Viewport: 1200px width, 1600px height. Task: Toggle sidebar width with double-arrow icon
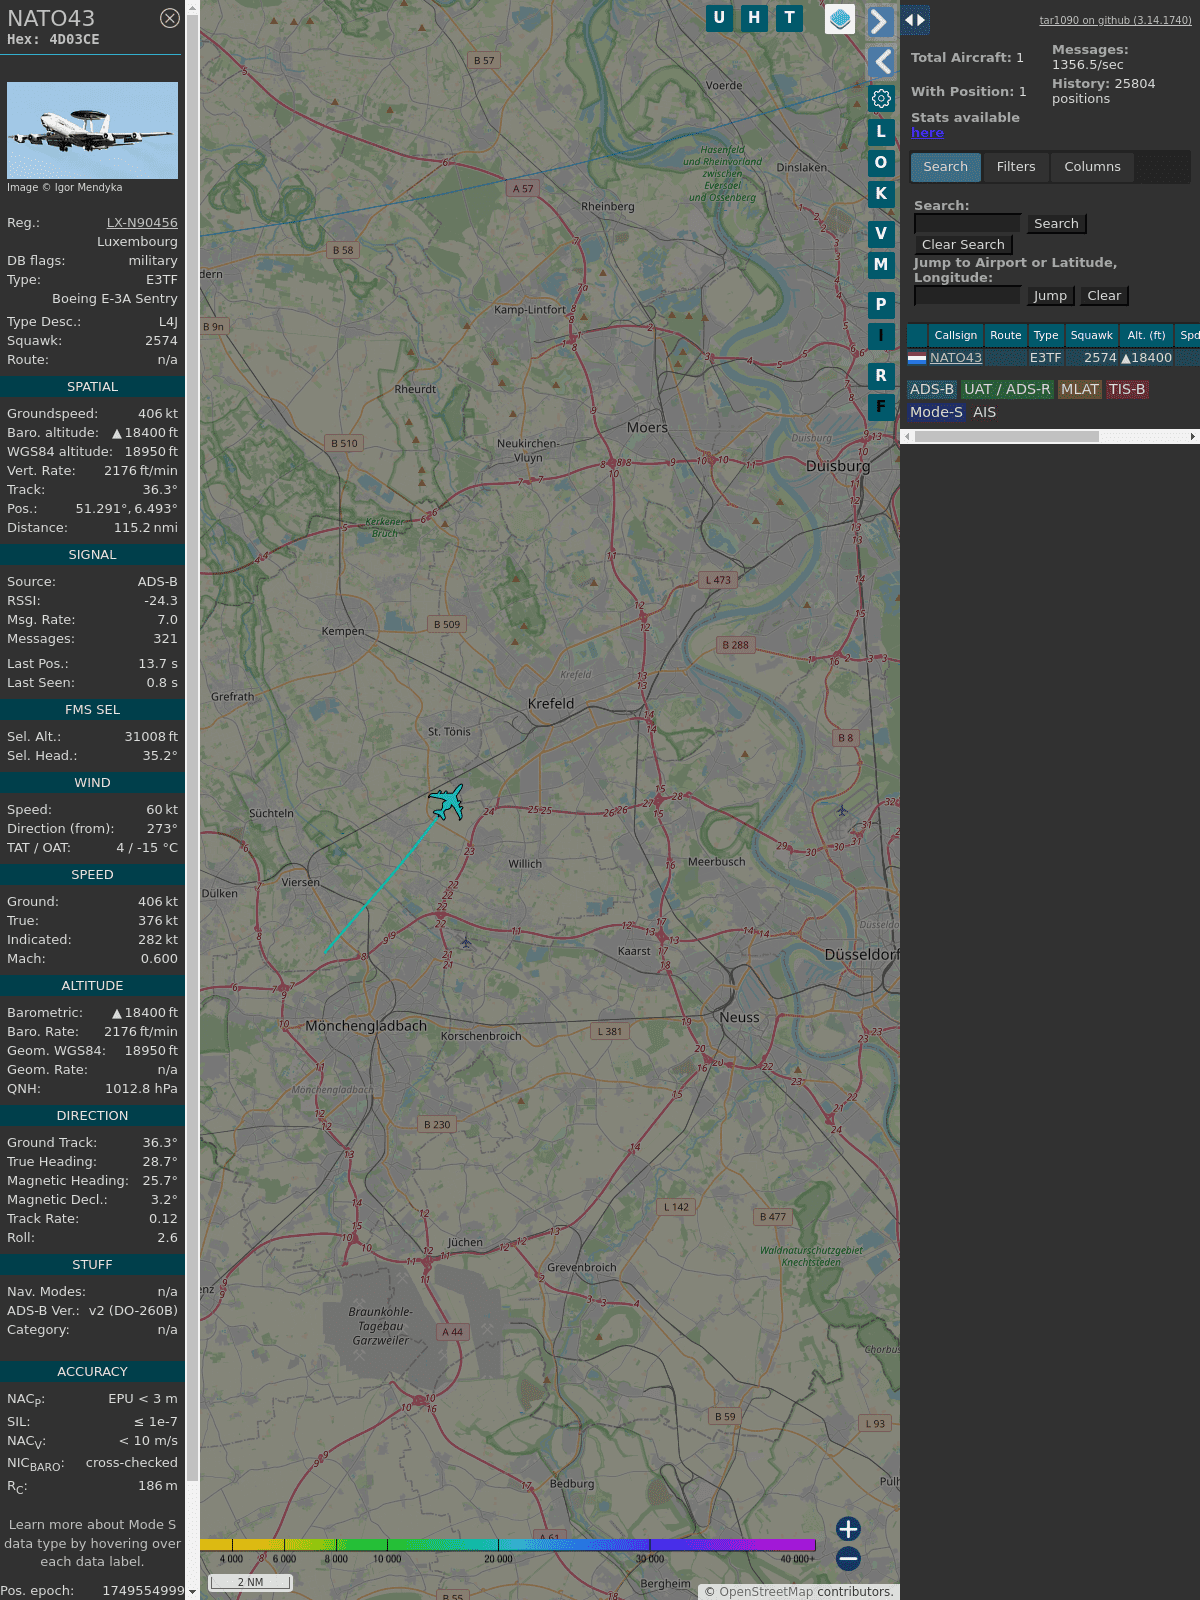[x=915, y=20]
